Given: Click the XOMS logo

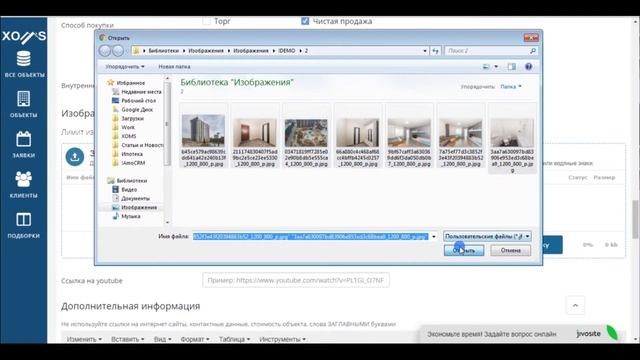Looking at the screenshot, I should pos(24,36).
